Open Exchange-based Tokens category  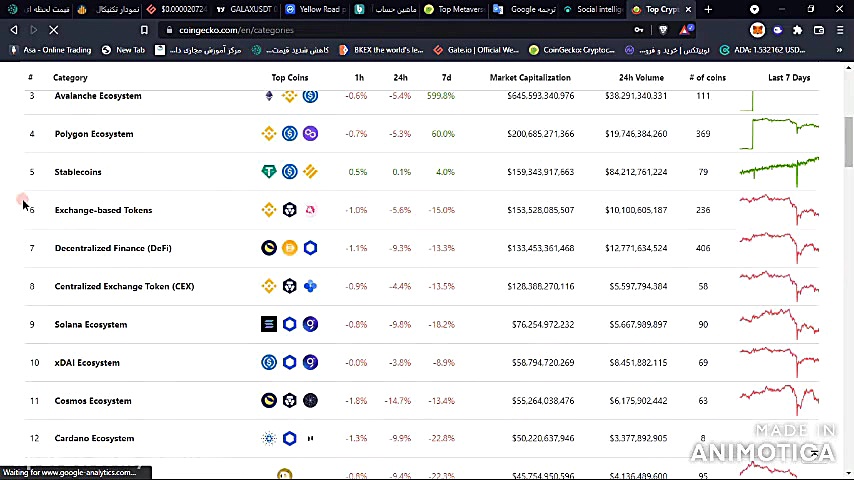(x=103, y=210)
